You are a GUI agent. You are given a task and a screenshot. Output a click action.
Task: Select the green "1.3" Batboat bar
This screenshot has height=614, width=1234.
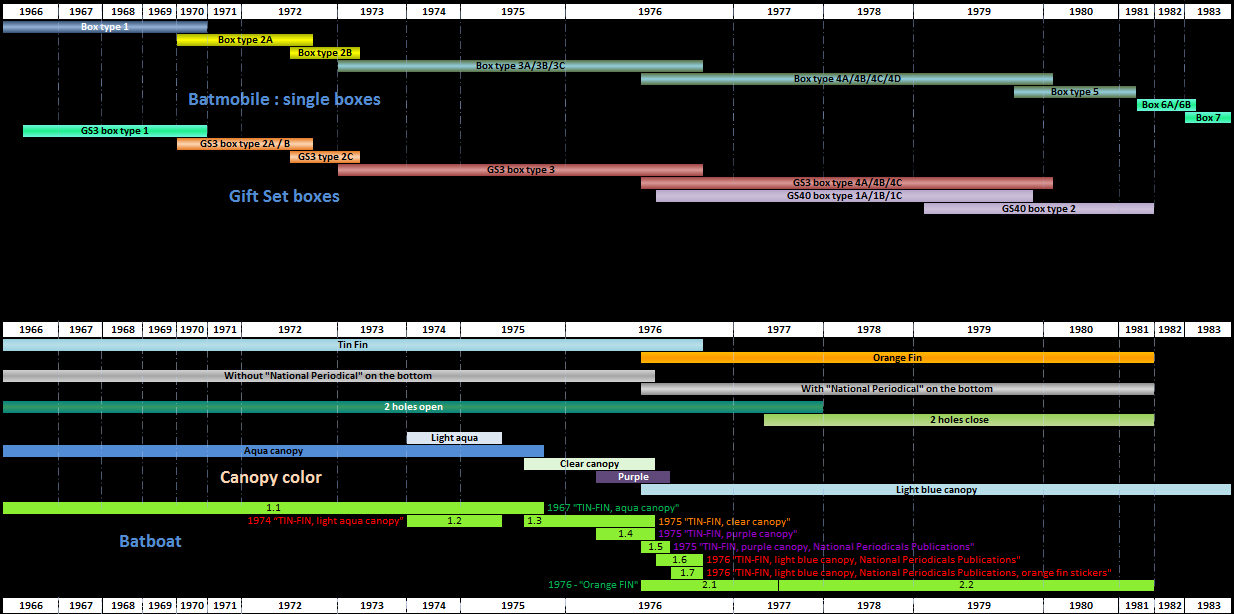coord(589,521)
